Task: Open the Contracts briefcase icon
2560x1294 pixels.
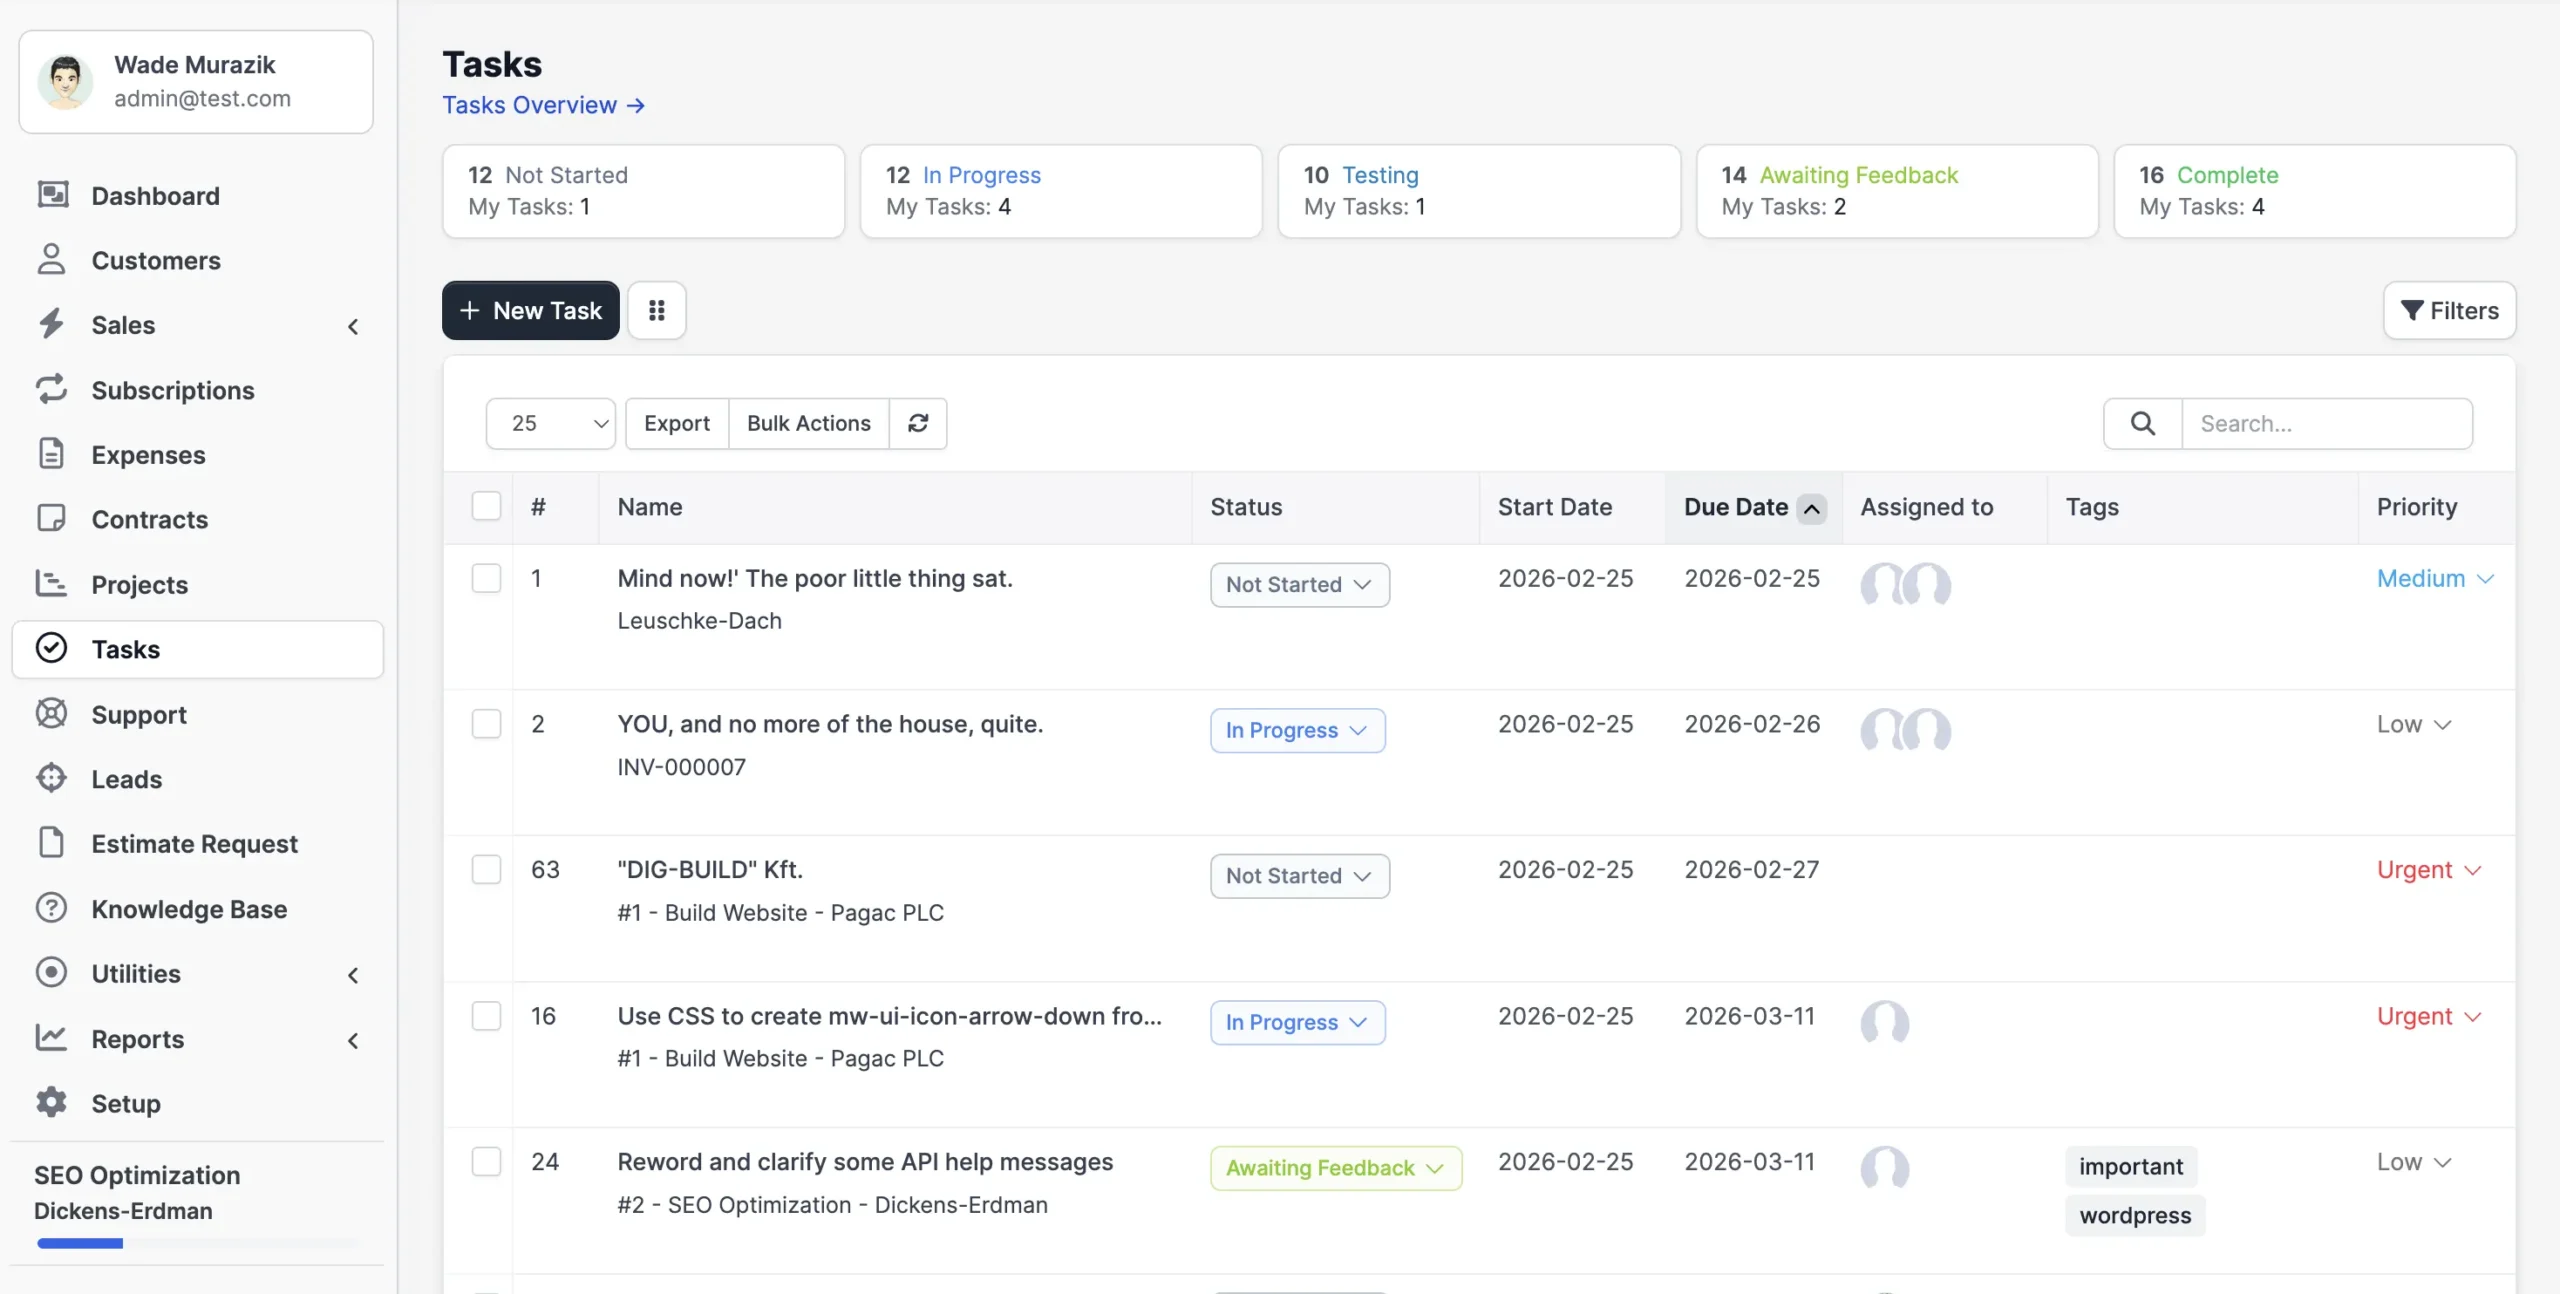Action: pyautogui.click(x=52, y=519)
